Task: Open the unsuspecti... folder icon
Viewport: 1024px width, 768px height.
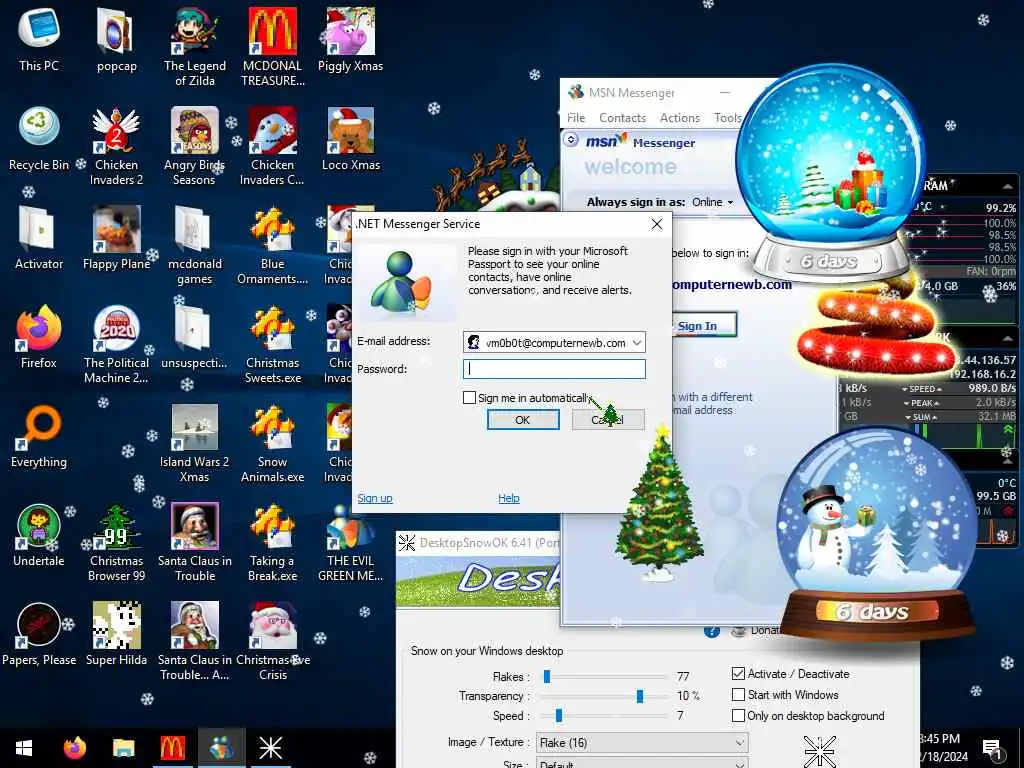Action: [195, 337]
